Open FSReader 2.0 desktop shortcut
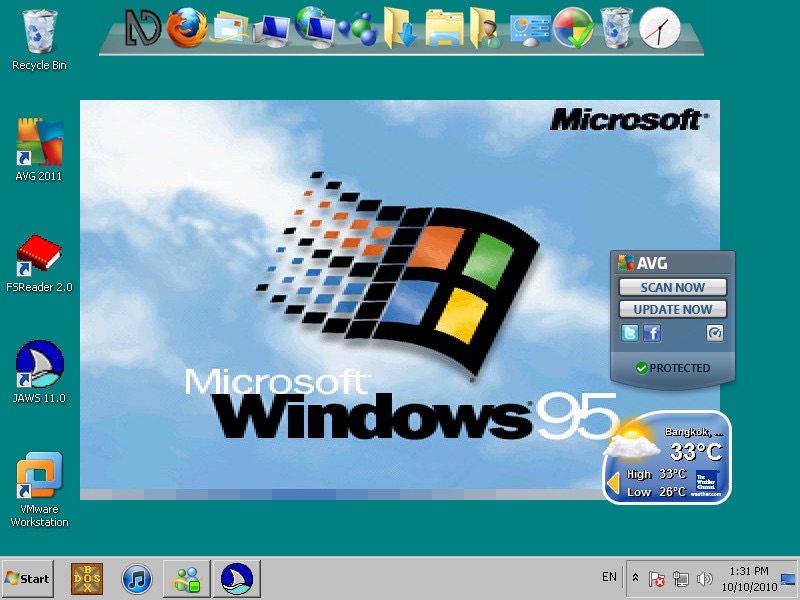 (x=39, y=256)
